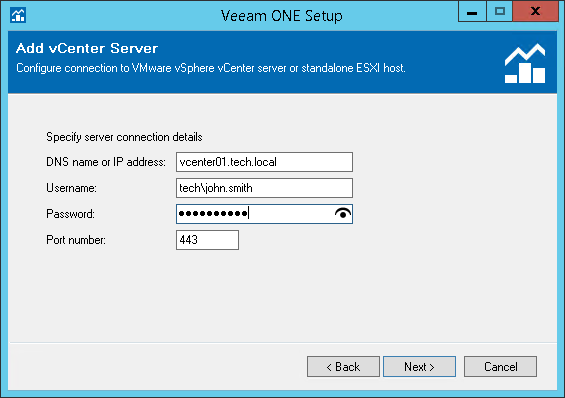This screenshot has height=398, width=565.
Task: Click the Veeam ONE title bar app icon
Action: 18,15
